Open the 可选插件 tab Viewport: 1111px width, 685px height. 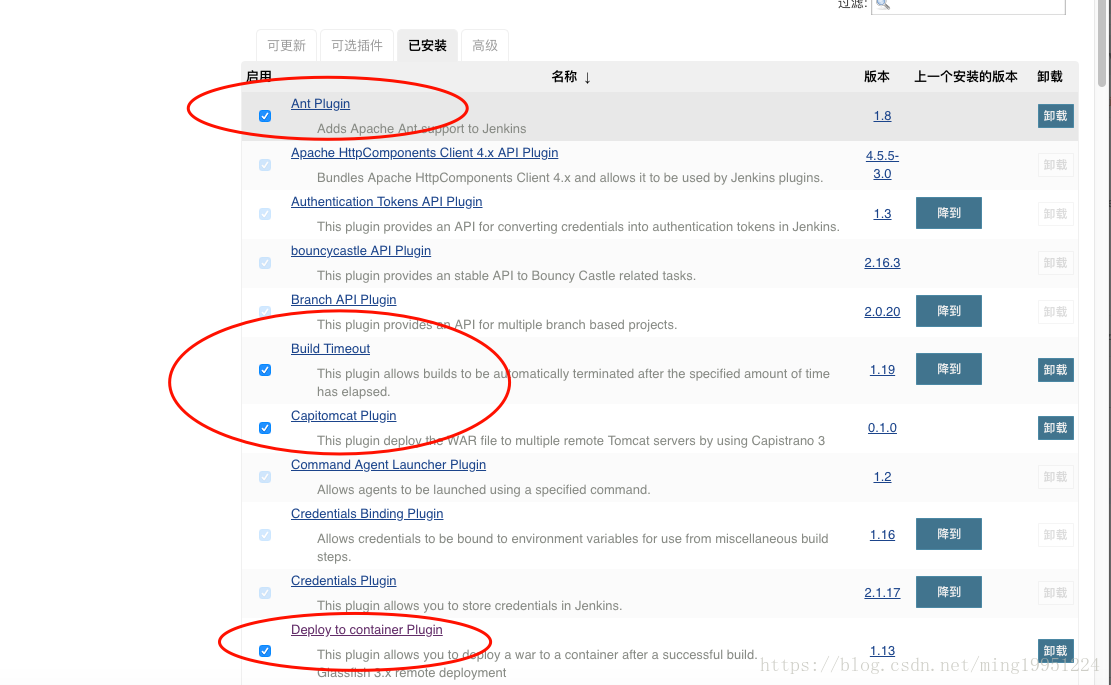[x=357, y=46]
